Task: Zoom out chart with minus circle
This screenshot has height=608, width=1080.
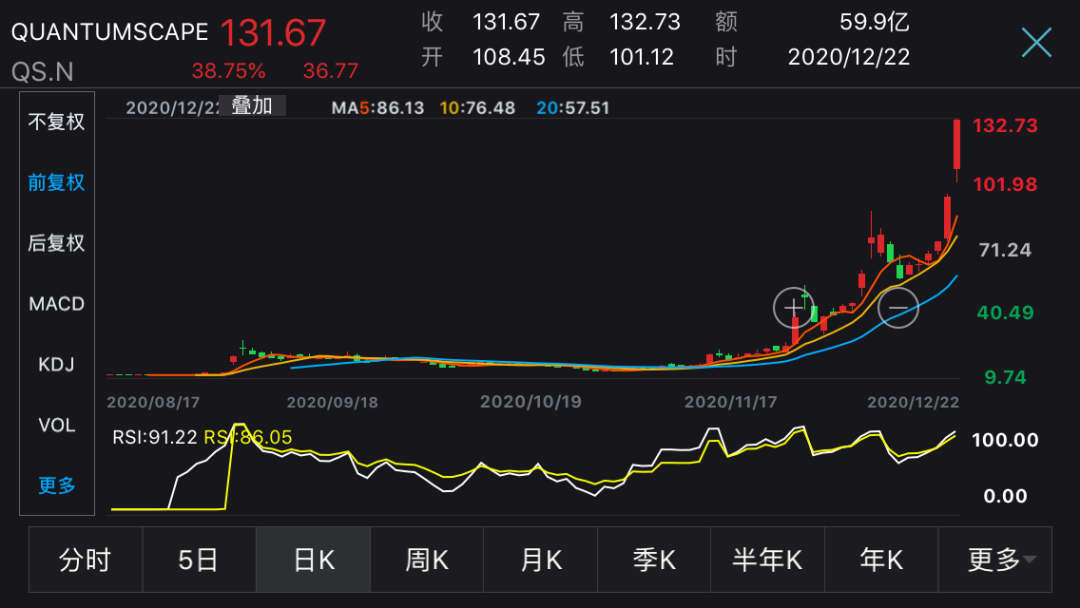Action: pyautogui.click(x=898, y=308)
